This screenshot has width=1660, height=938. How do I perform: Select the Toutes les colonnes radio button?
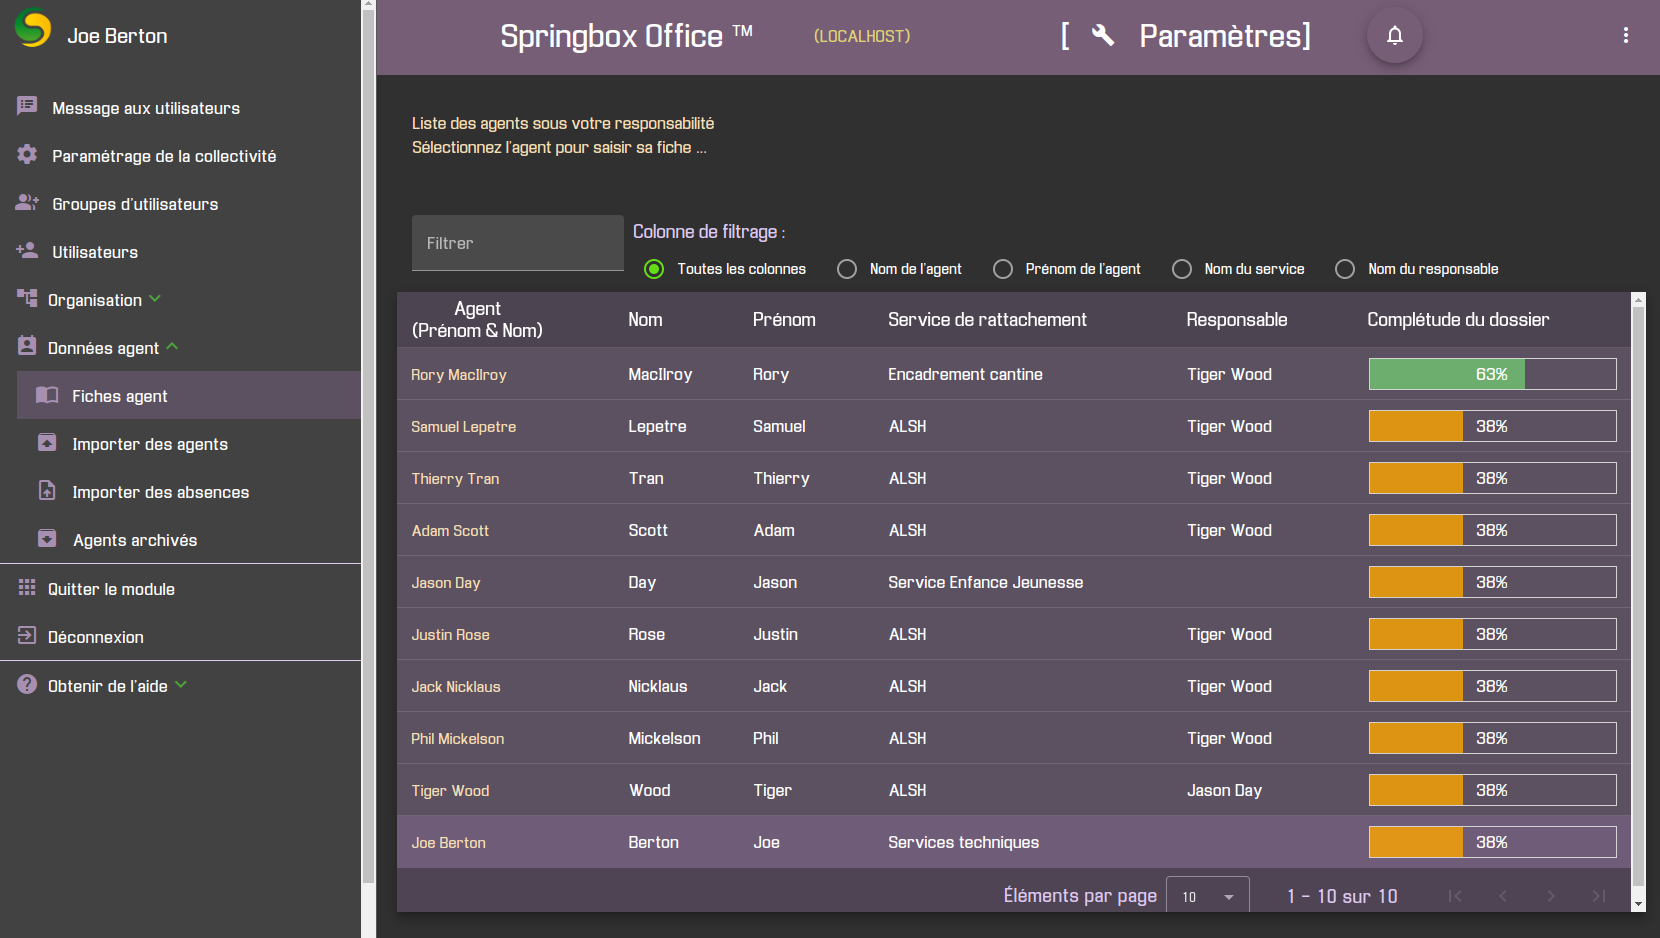pyautogui.click(x=654, y=269)
